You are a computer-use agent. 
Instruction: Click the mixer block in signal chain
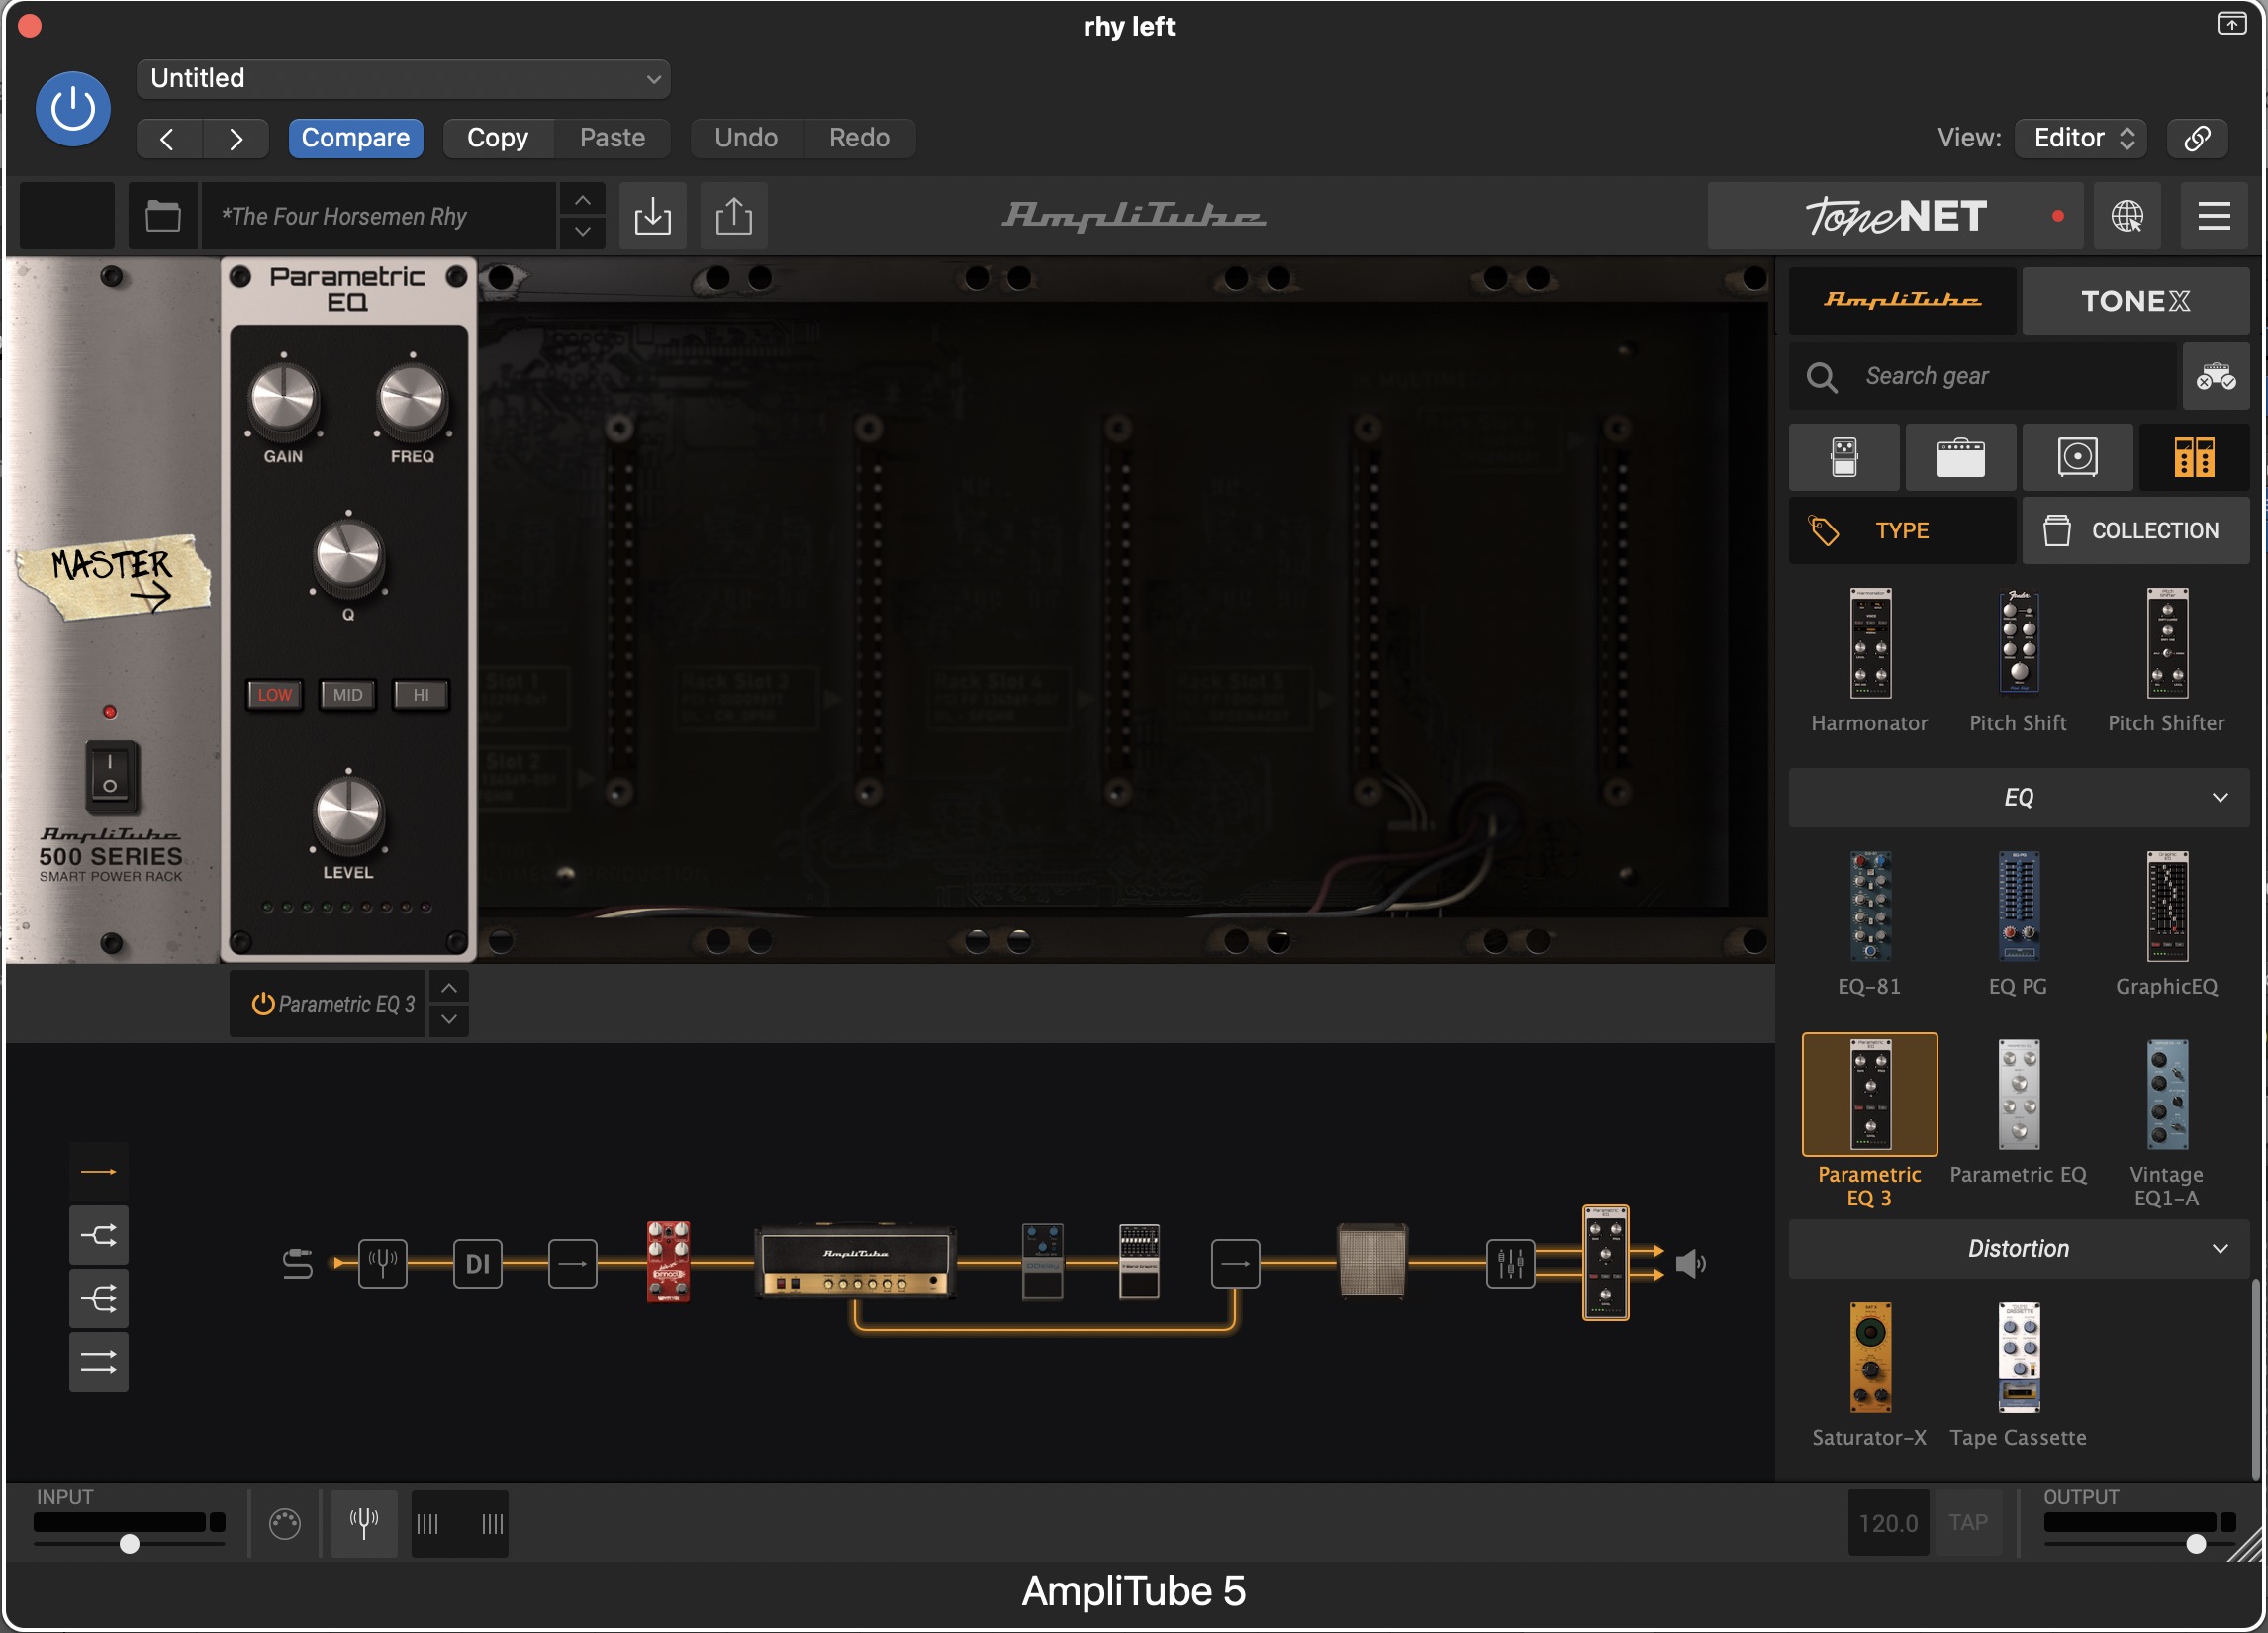(1509, 1263)
